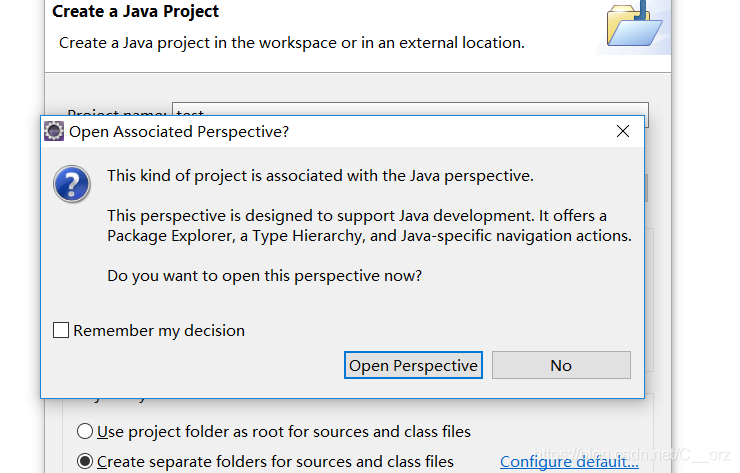740x473 pixels.
Task: Click the Remember my decision label text
Action: pos(159,331)
